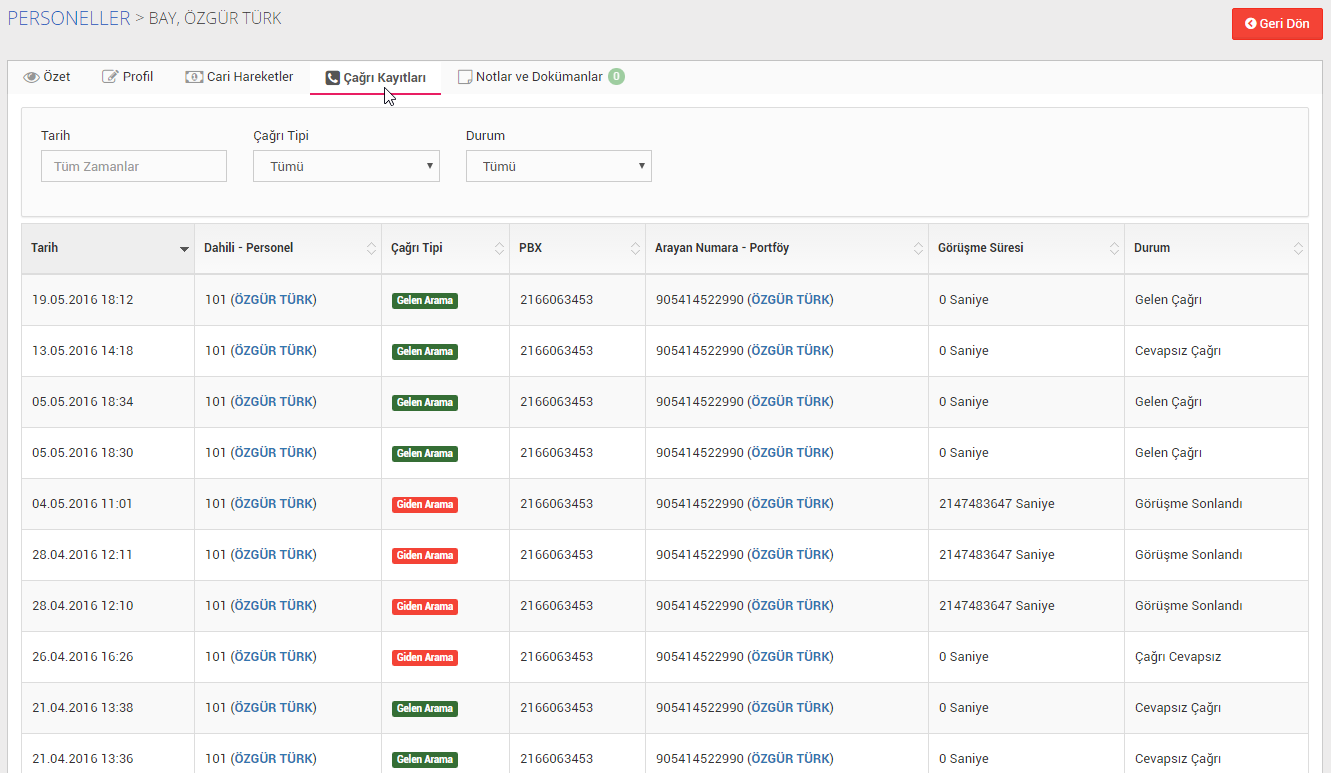The height and width of the screenshot is (773, 1331).
Task: Click Cevapsız Çağrı status in 13.05.2016 row
Action: [1178, 351]
